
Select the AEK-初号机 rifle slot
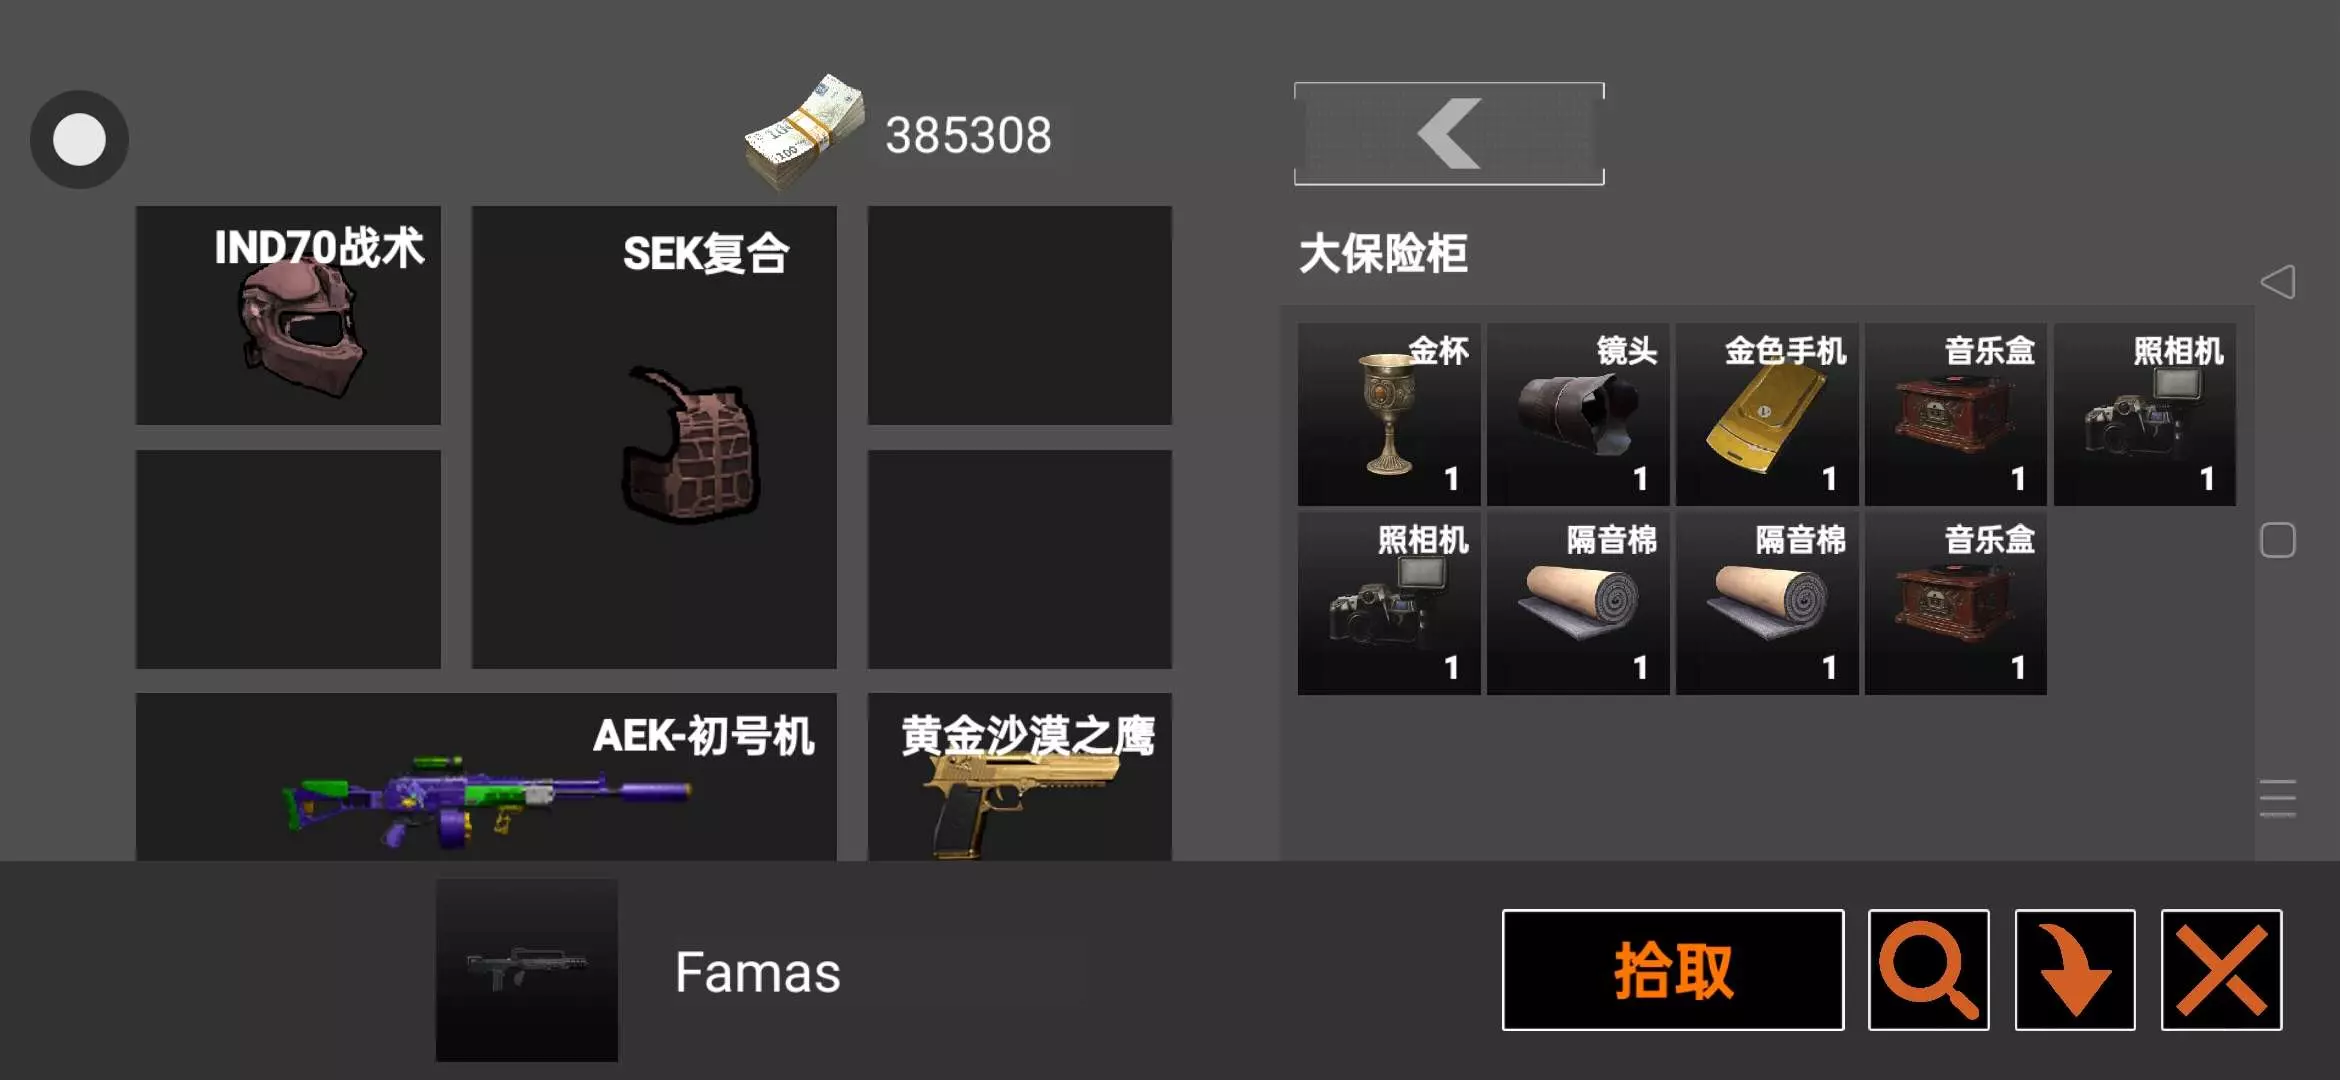486,777
